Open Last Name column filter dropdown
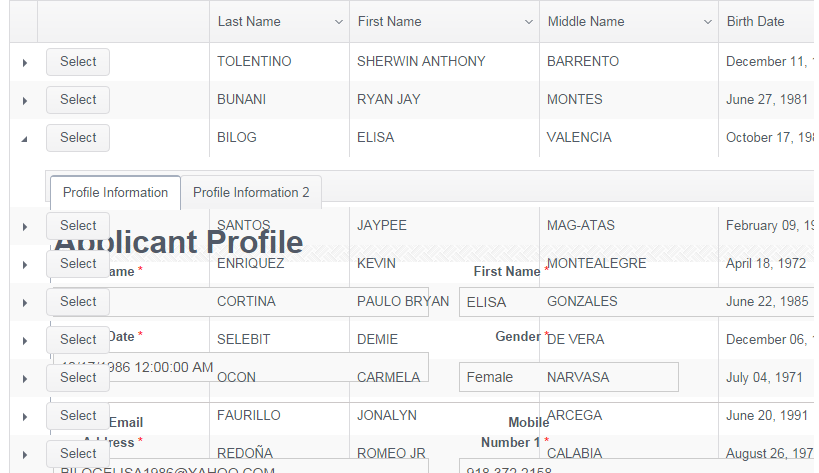The height and width of the screenshot is (473, 819). tap(339, 22)
